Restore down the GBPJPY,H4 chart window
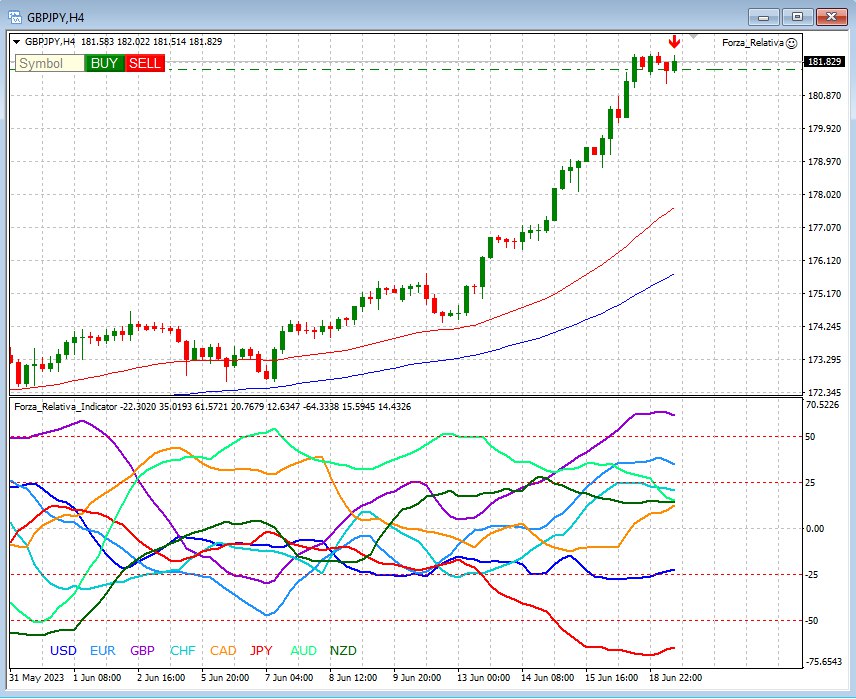The width and height of the screenshot is (856, 699). [798, 17]
